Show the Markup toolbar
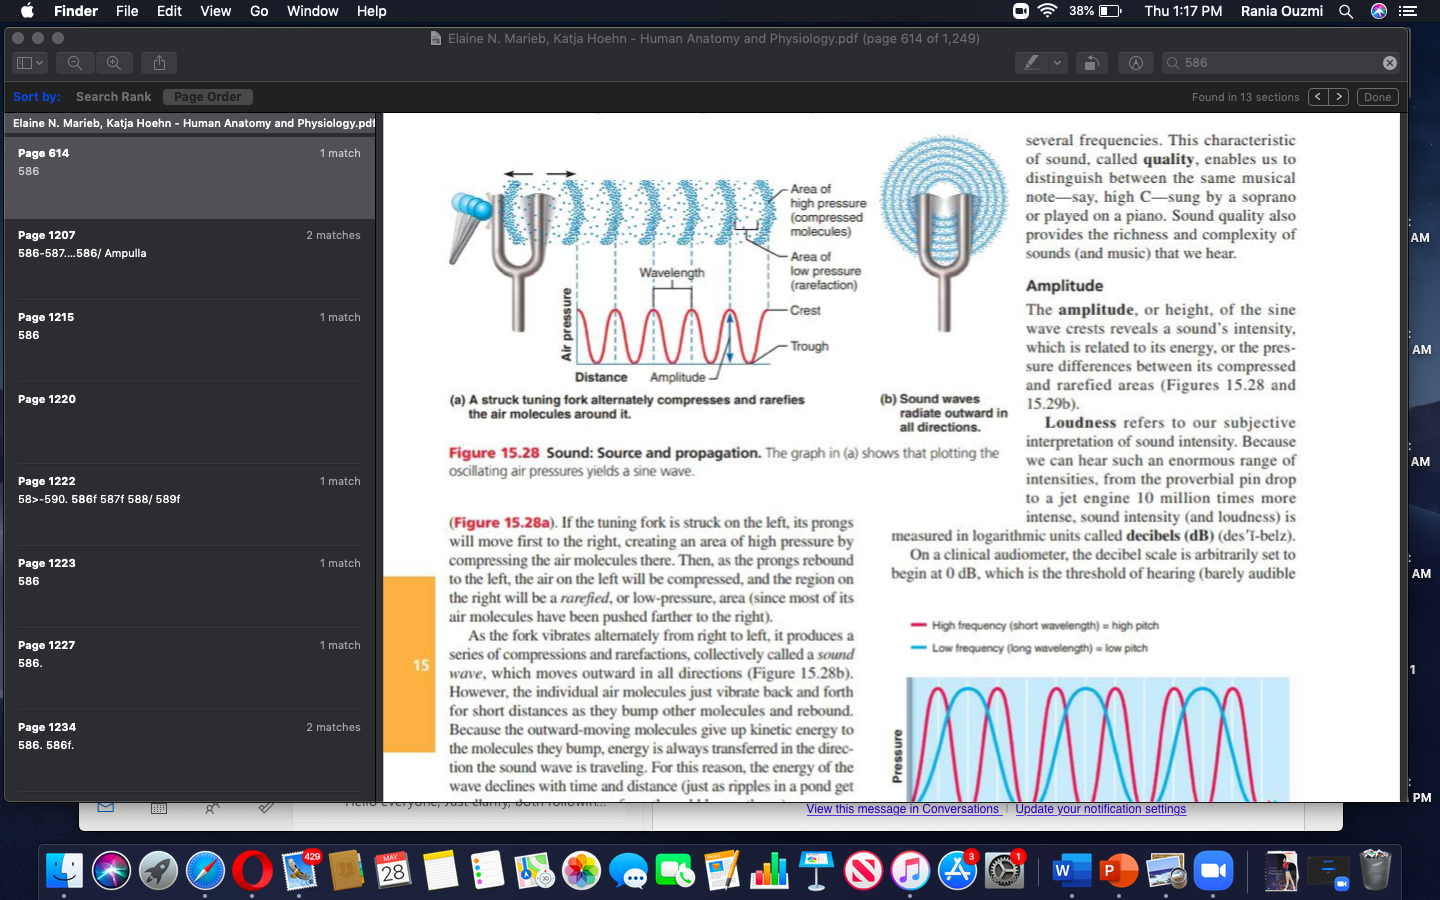This screenshot has width=1440, height=900. [x=1136, y=63]
